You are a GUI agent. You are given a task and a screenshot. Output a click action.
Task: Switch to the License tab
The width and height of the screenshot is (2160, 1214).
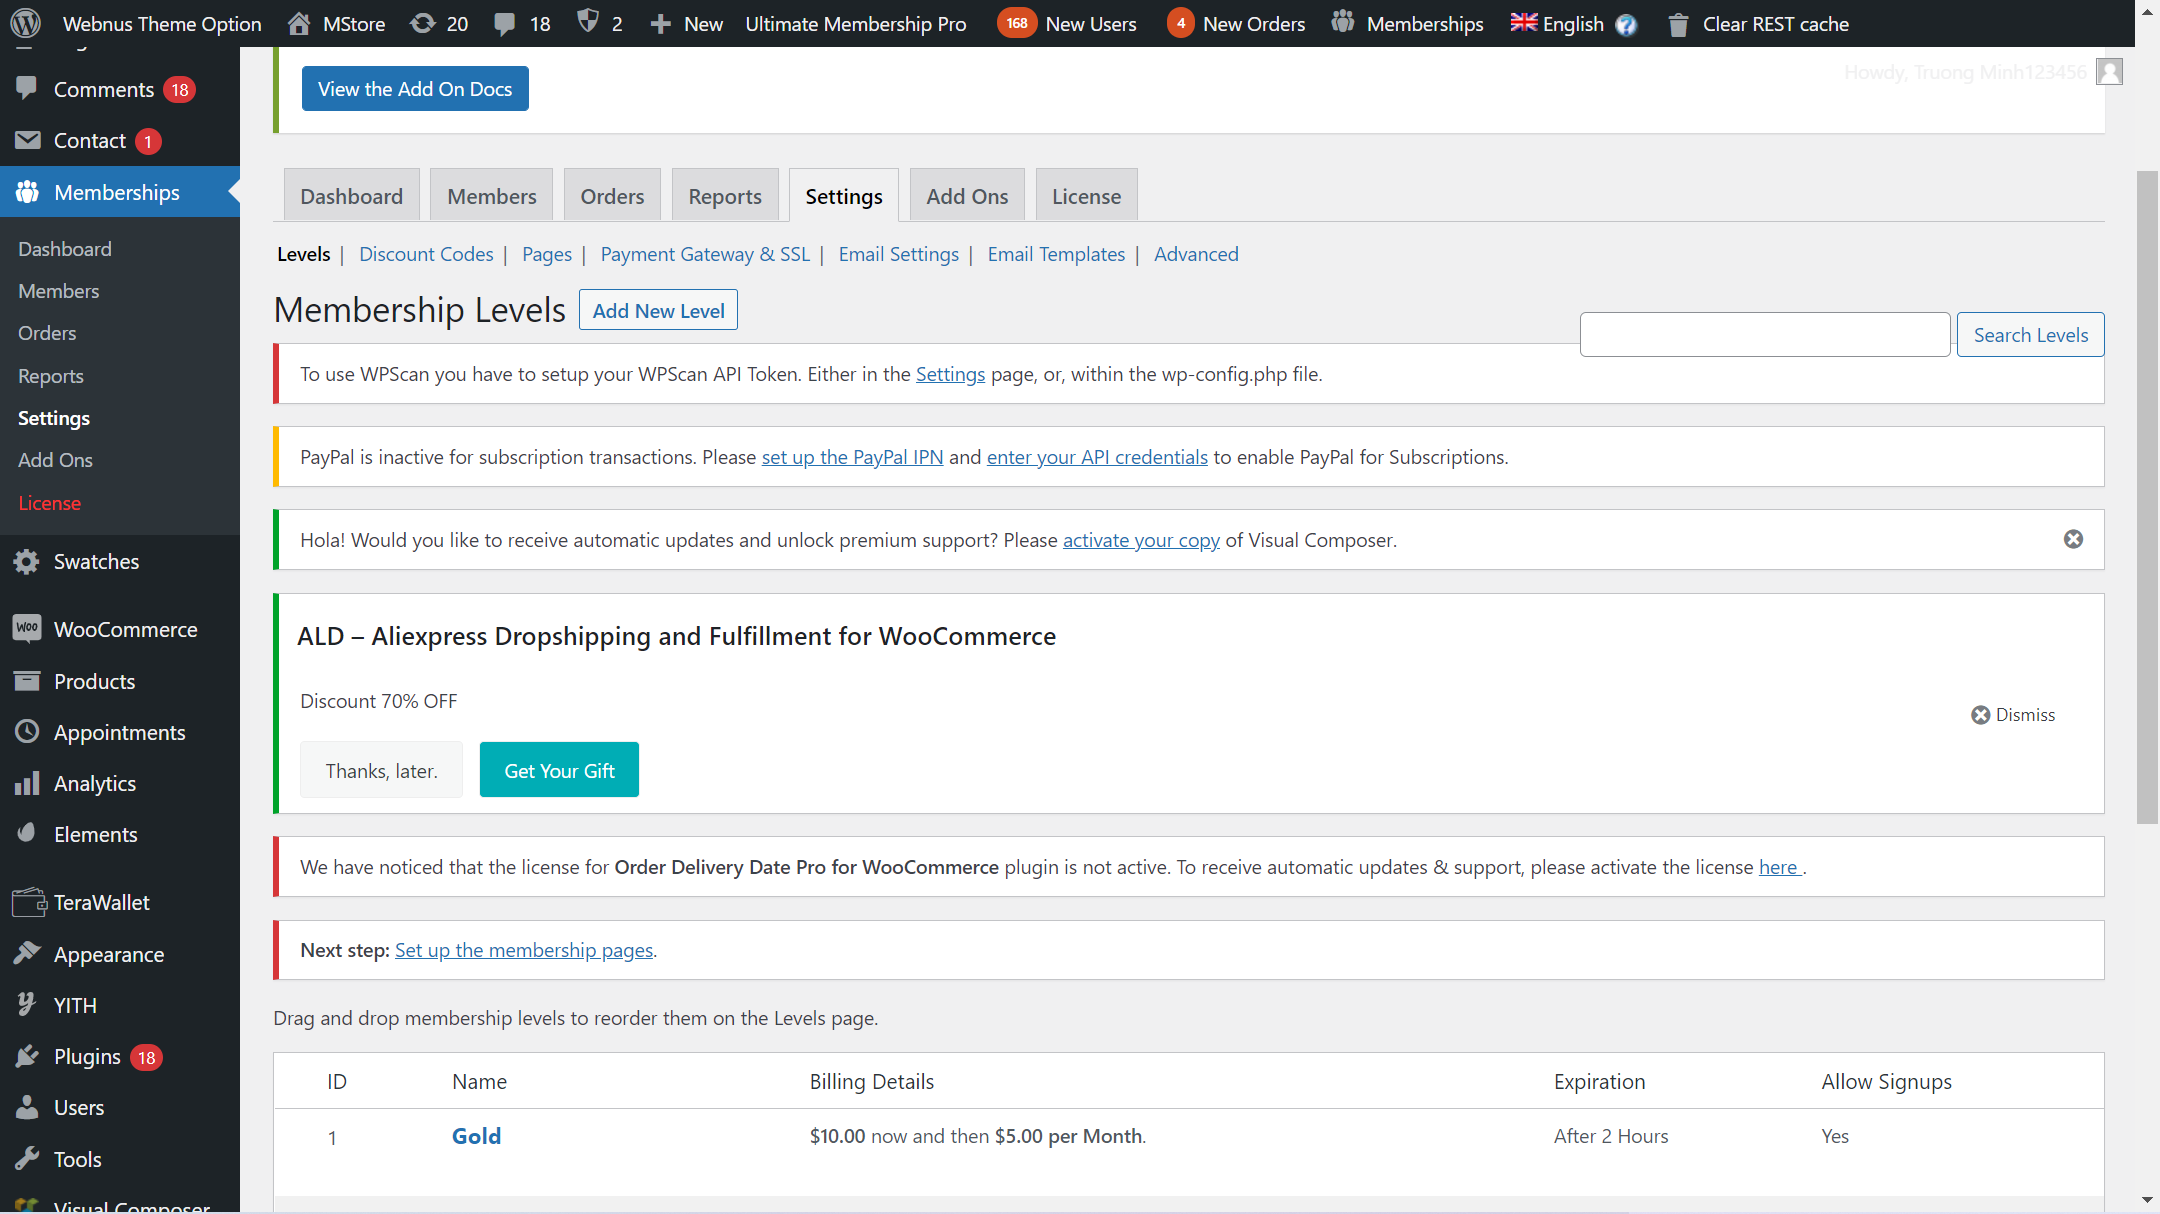click(x=1086, y=195)
